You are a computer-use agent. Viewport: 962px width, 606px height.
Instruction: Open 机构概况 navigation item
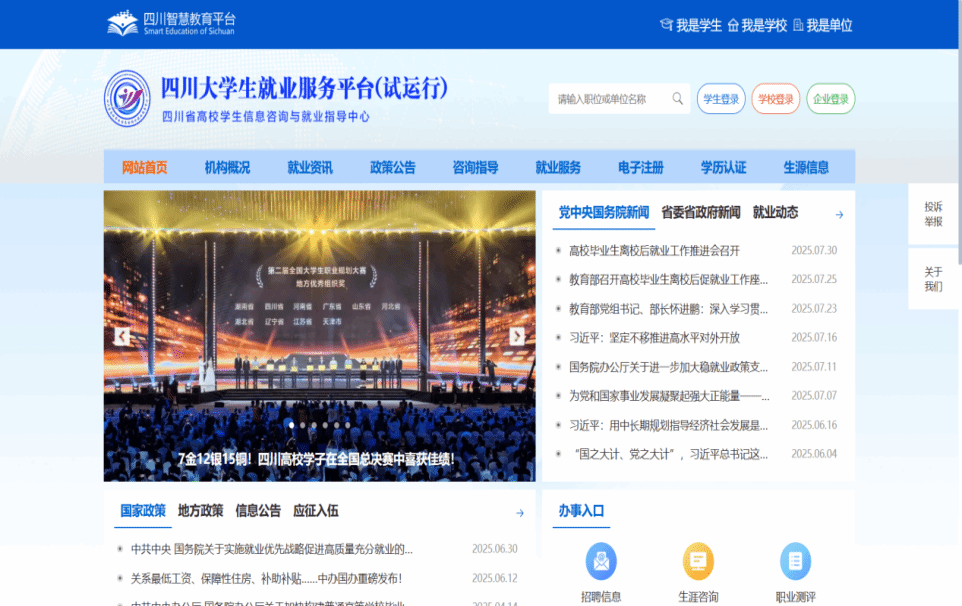[228, 167]
